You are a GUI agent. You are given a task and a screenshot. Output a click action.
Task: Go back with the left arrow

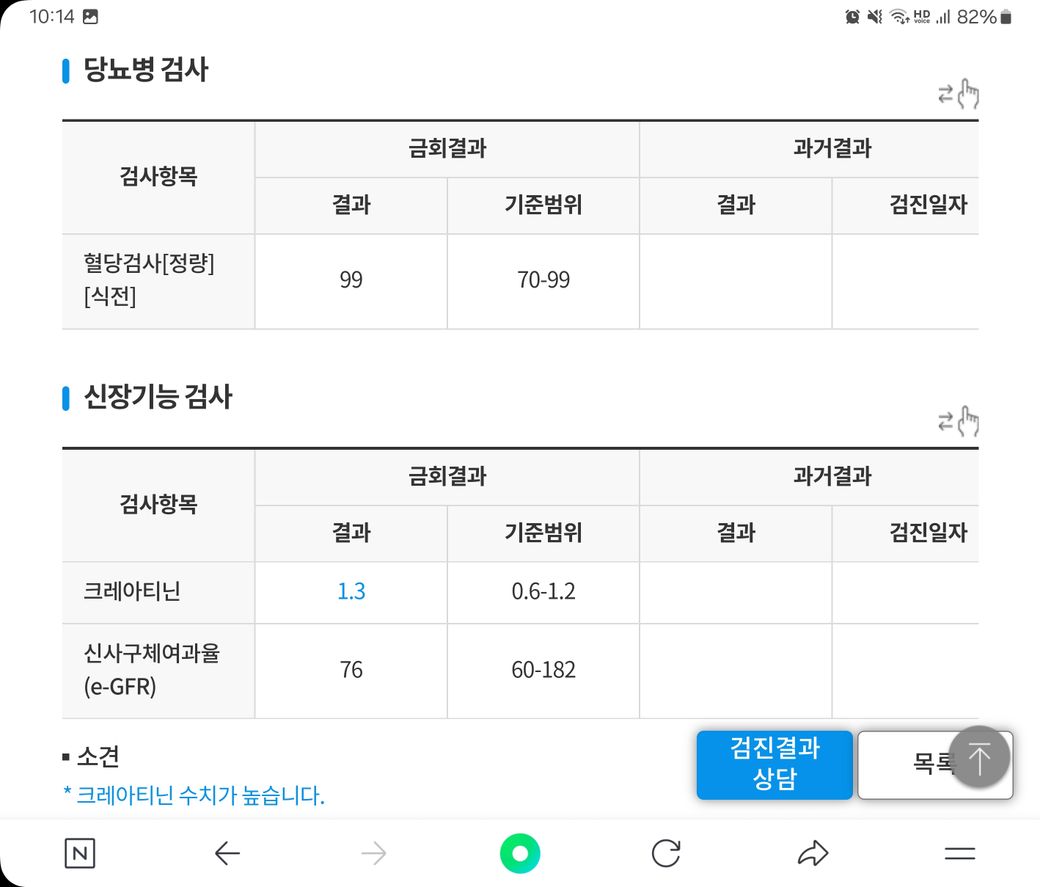click(x=227, y=853)
